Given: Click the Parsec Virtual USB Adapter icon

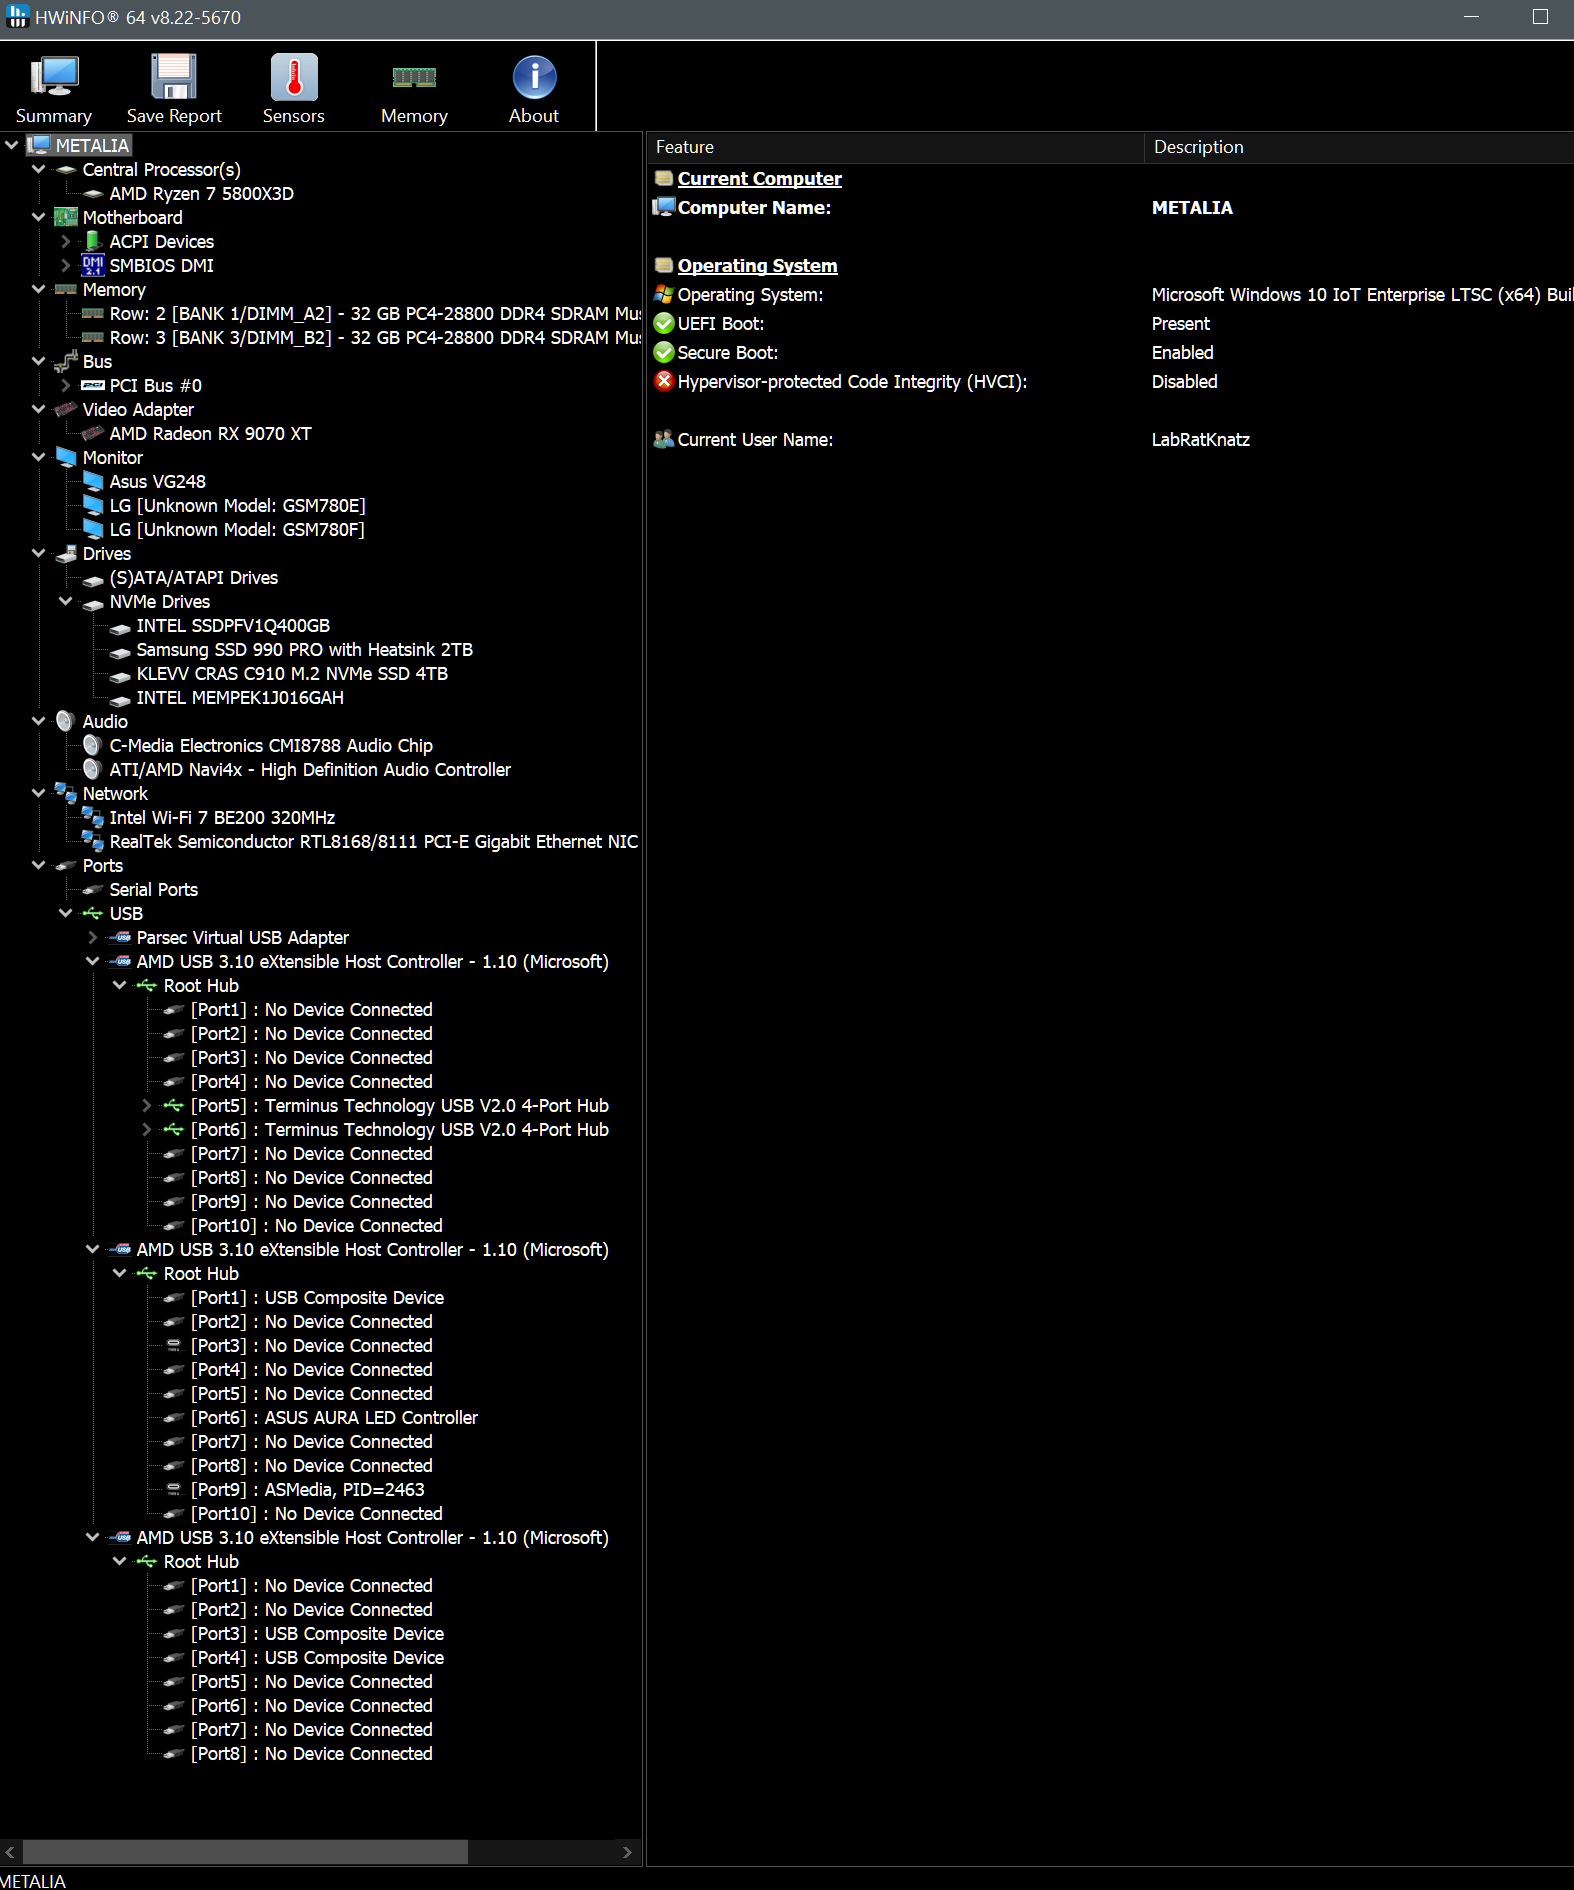Looking at the screenshot, I should [120, 937].
